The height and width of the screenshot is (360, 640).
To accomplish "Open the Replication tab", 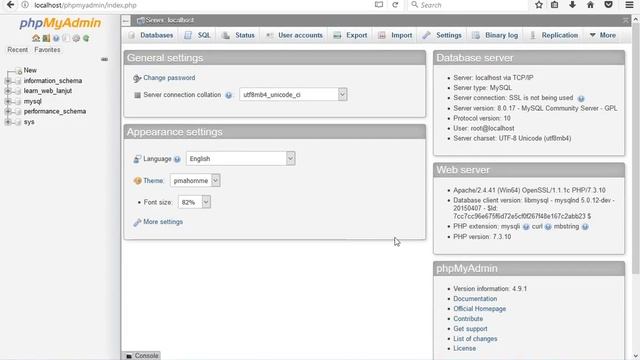I will [554, 35].
